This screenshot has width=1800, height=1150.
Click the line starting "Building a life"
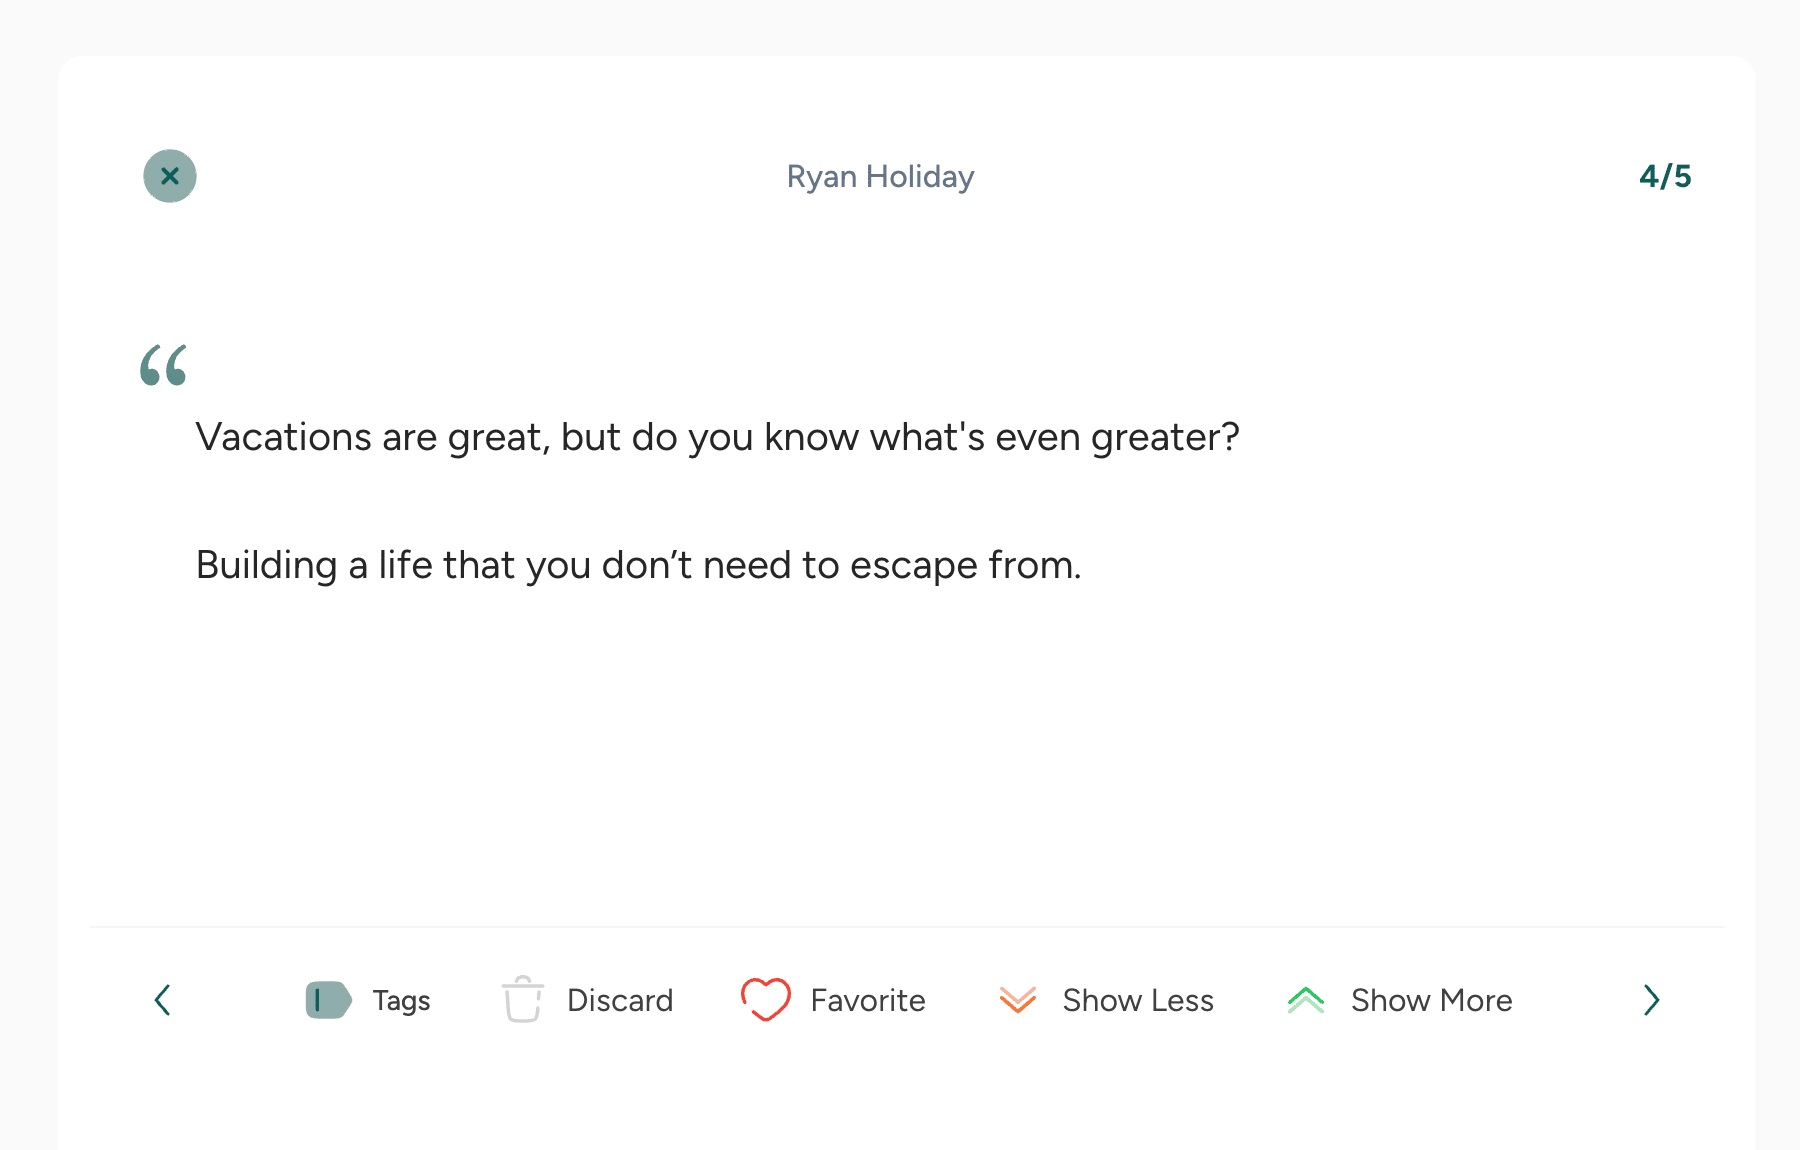pos(638,565)
